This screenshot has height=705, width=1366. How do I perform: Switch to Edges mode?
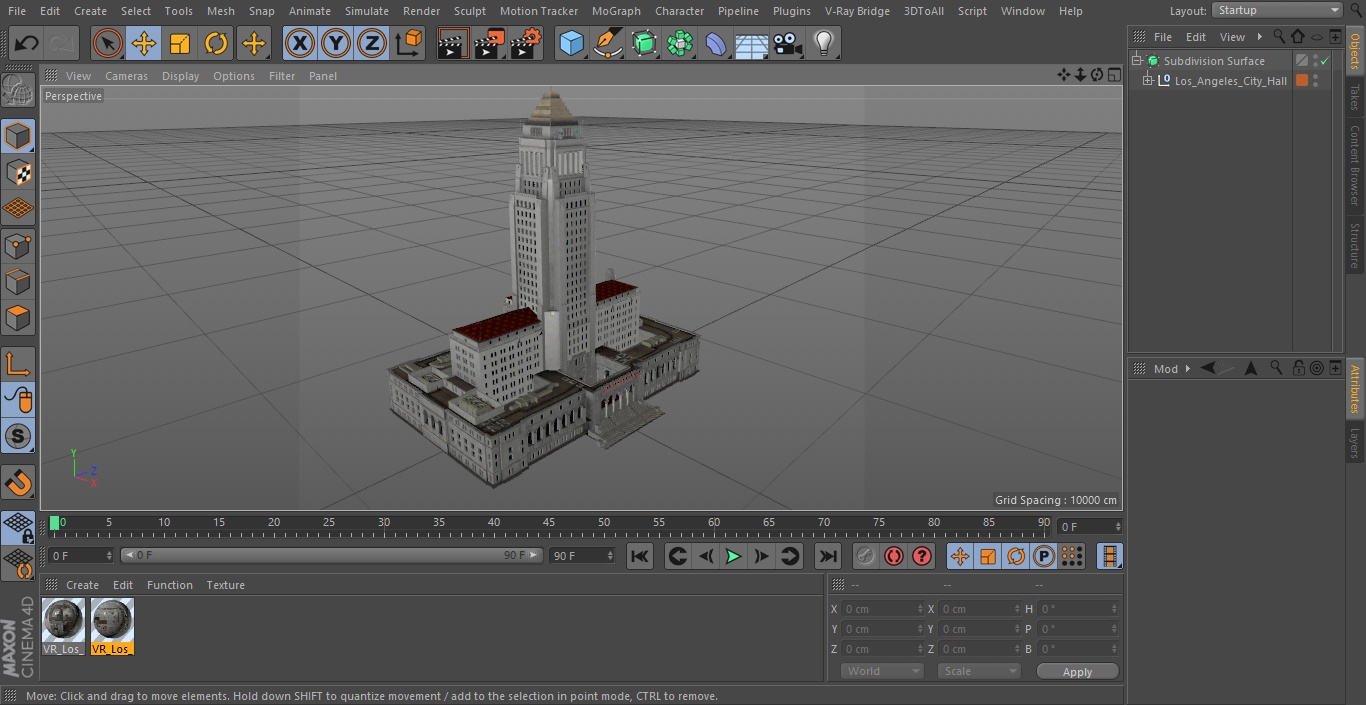point(18,282)
